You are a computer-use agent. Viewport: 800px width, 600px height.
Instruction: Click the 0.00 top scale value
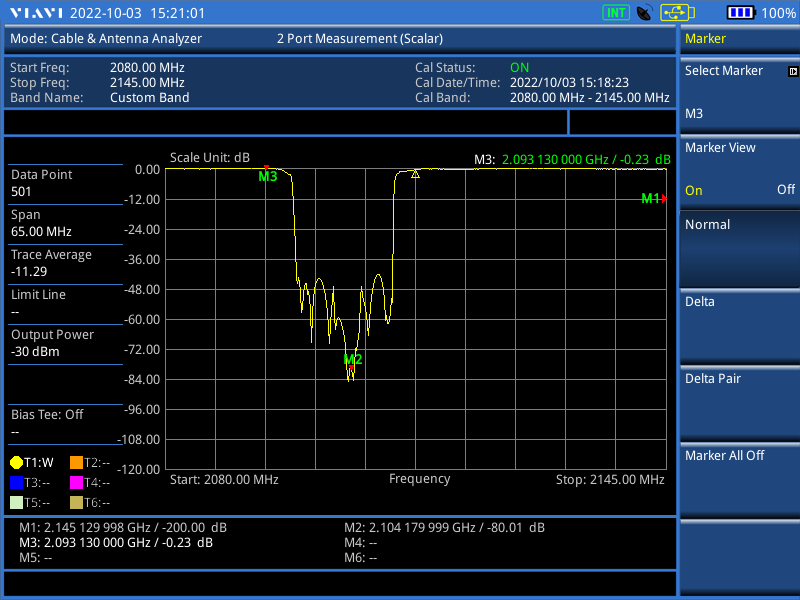(x=147, y=169)
